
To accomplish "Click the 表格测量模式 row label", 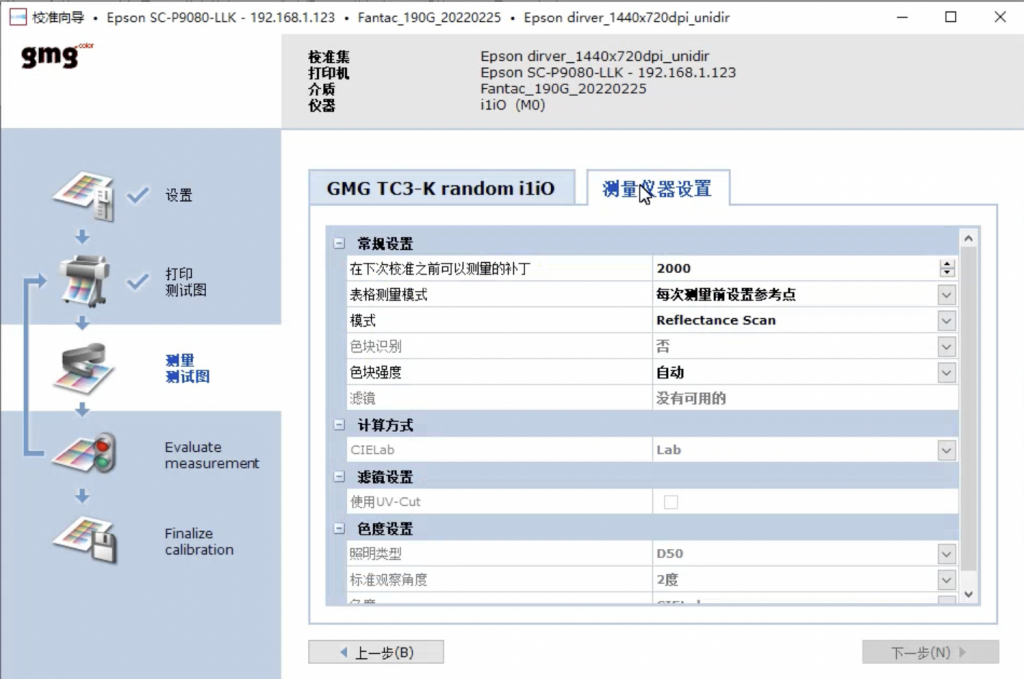I will coord(389,295).
